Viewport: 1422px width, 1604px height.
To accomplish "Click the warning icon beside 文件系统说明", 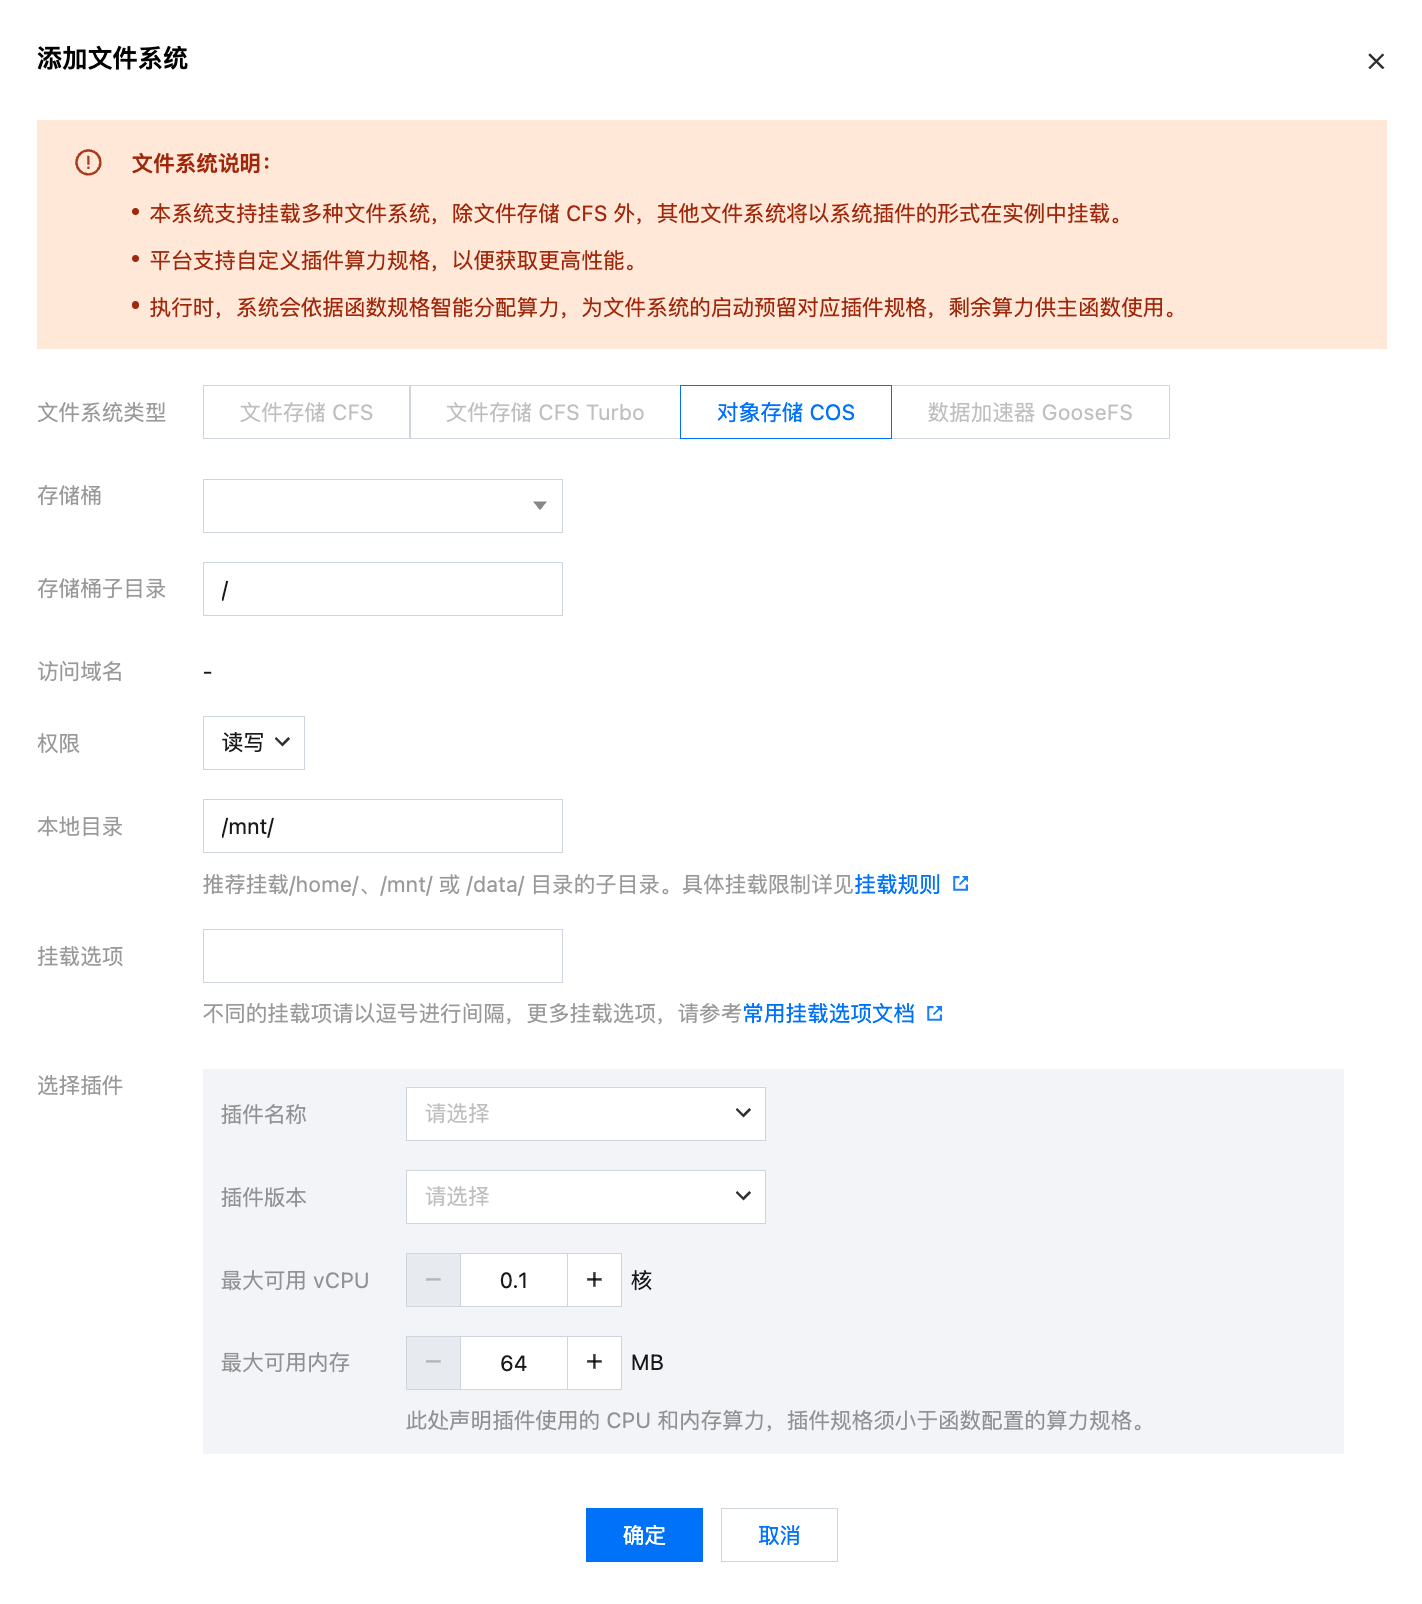I will [88, 162].
